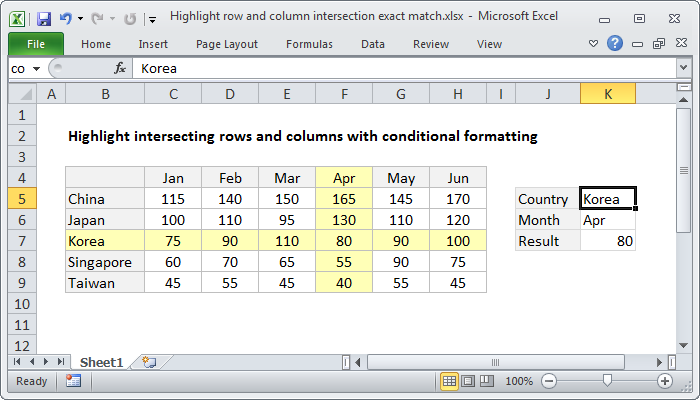Switch to Page Break Preview button
Screen dimensions: 700x400
(x=487, y=381)
